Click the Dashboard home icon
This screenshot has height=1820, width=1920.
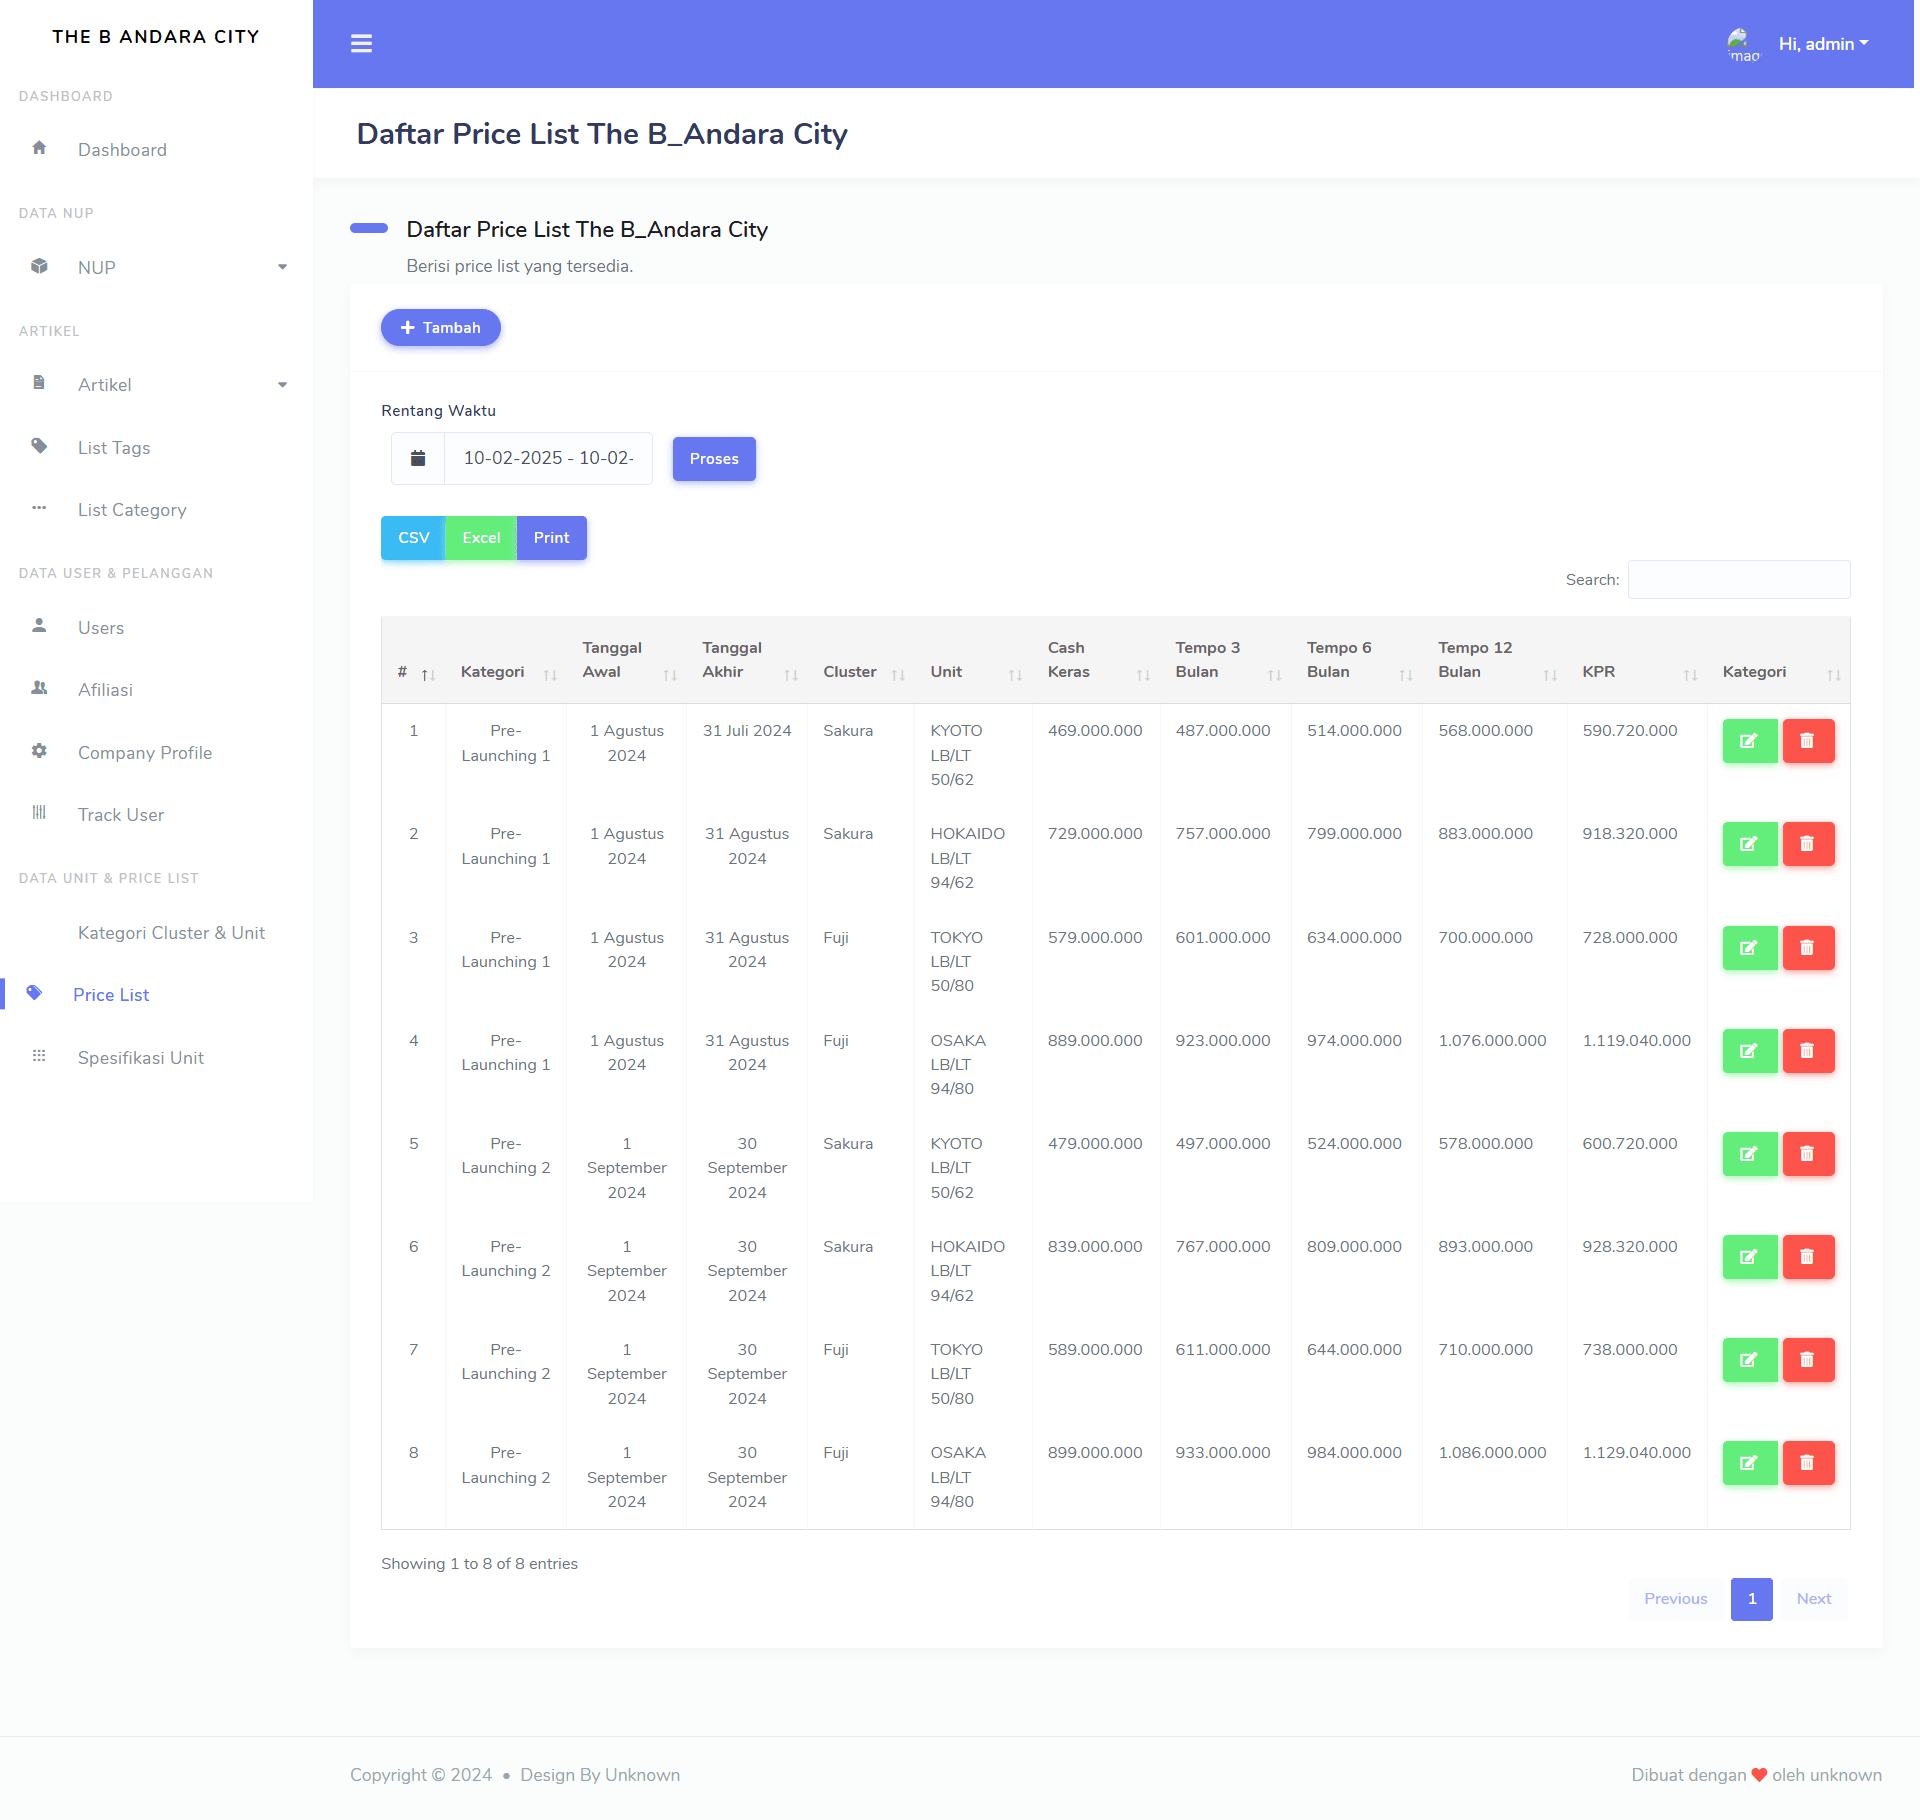(x=39, y=148)
